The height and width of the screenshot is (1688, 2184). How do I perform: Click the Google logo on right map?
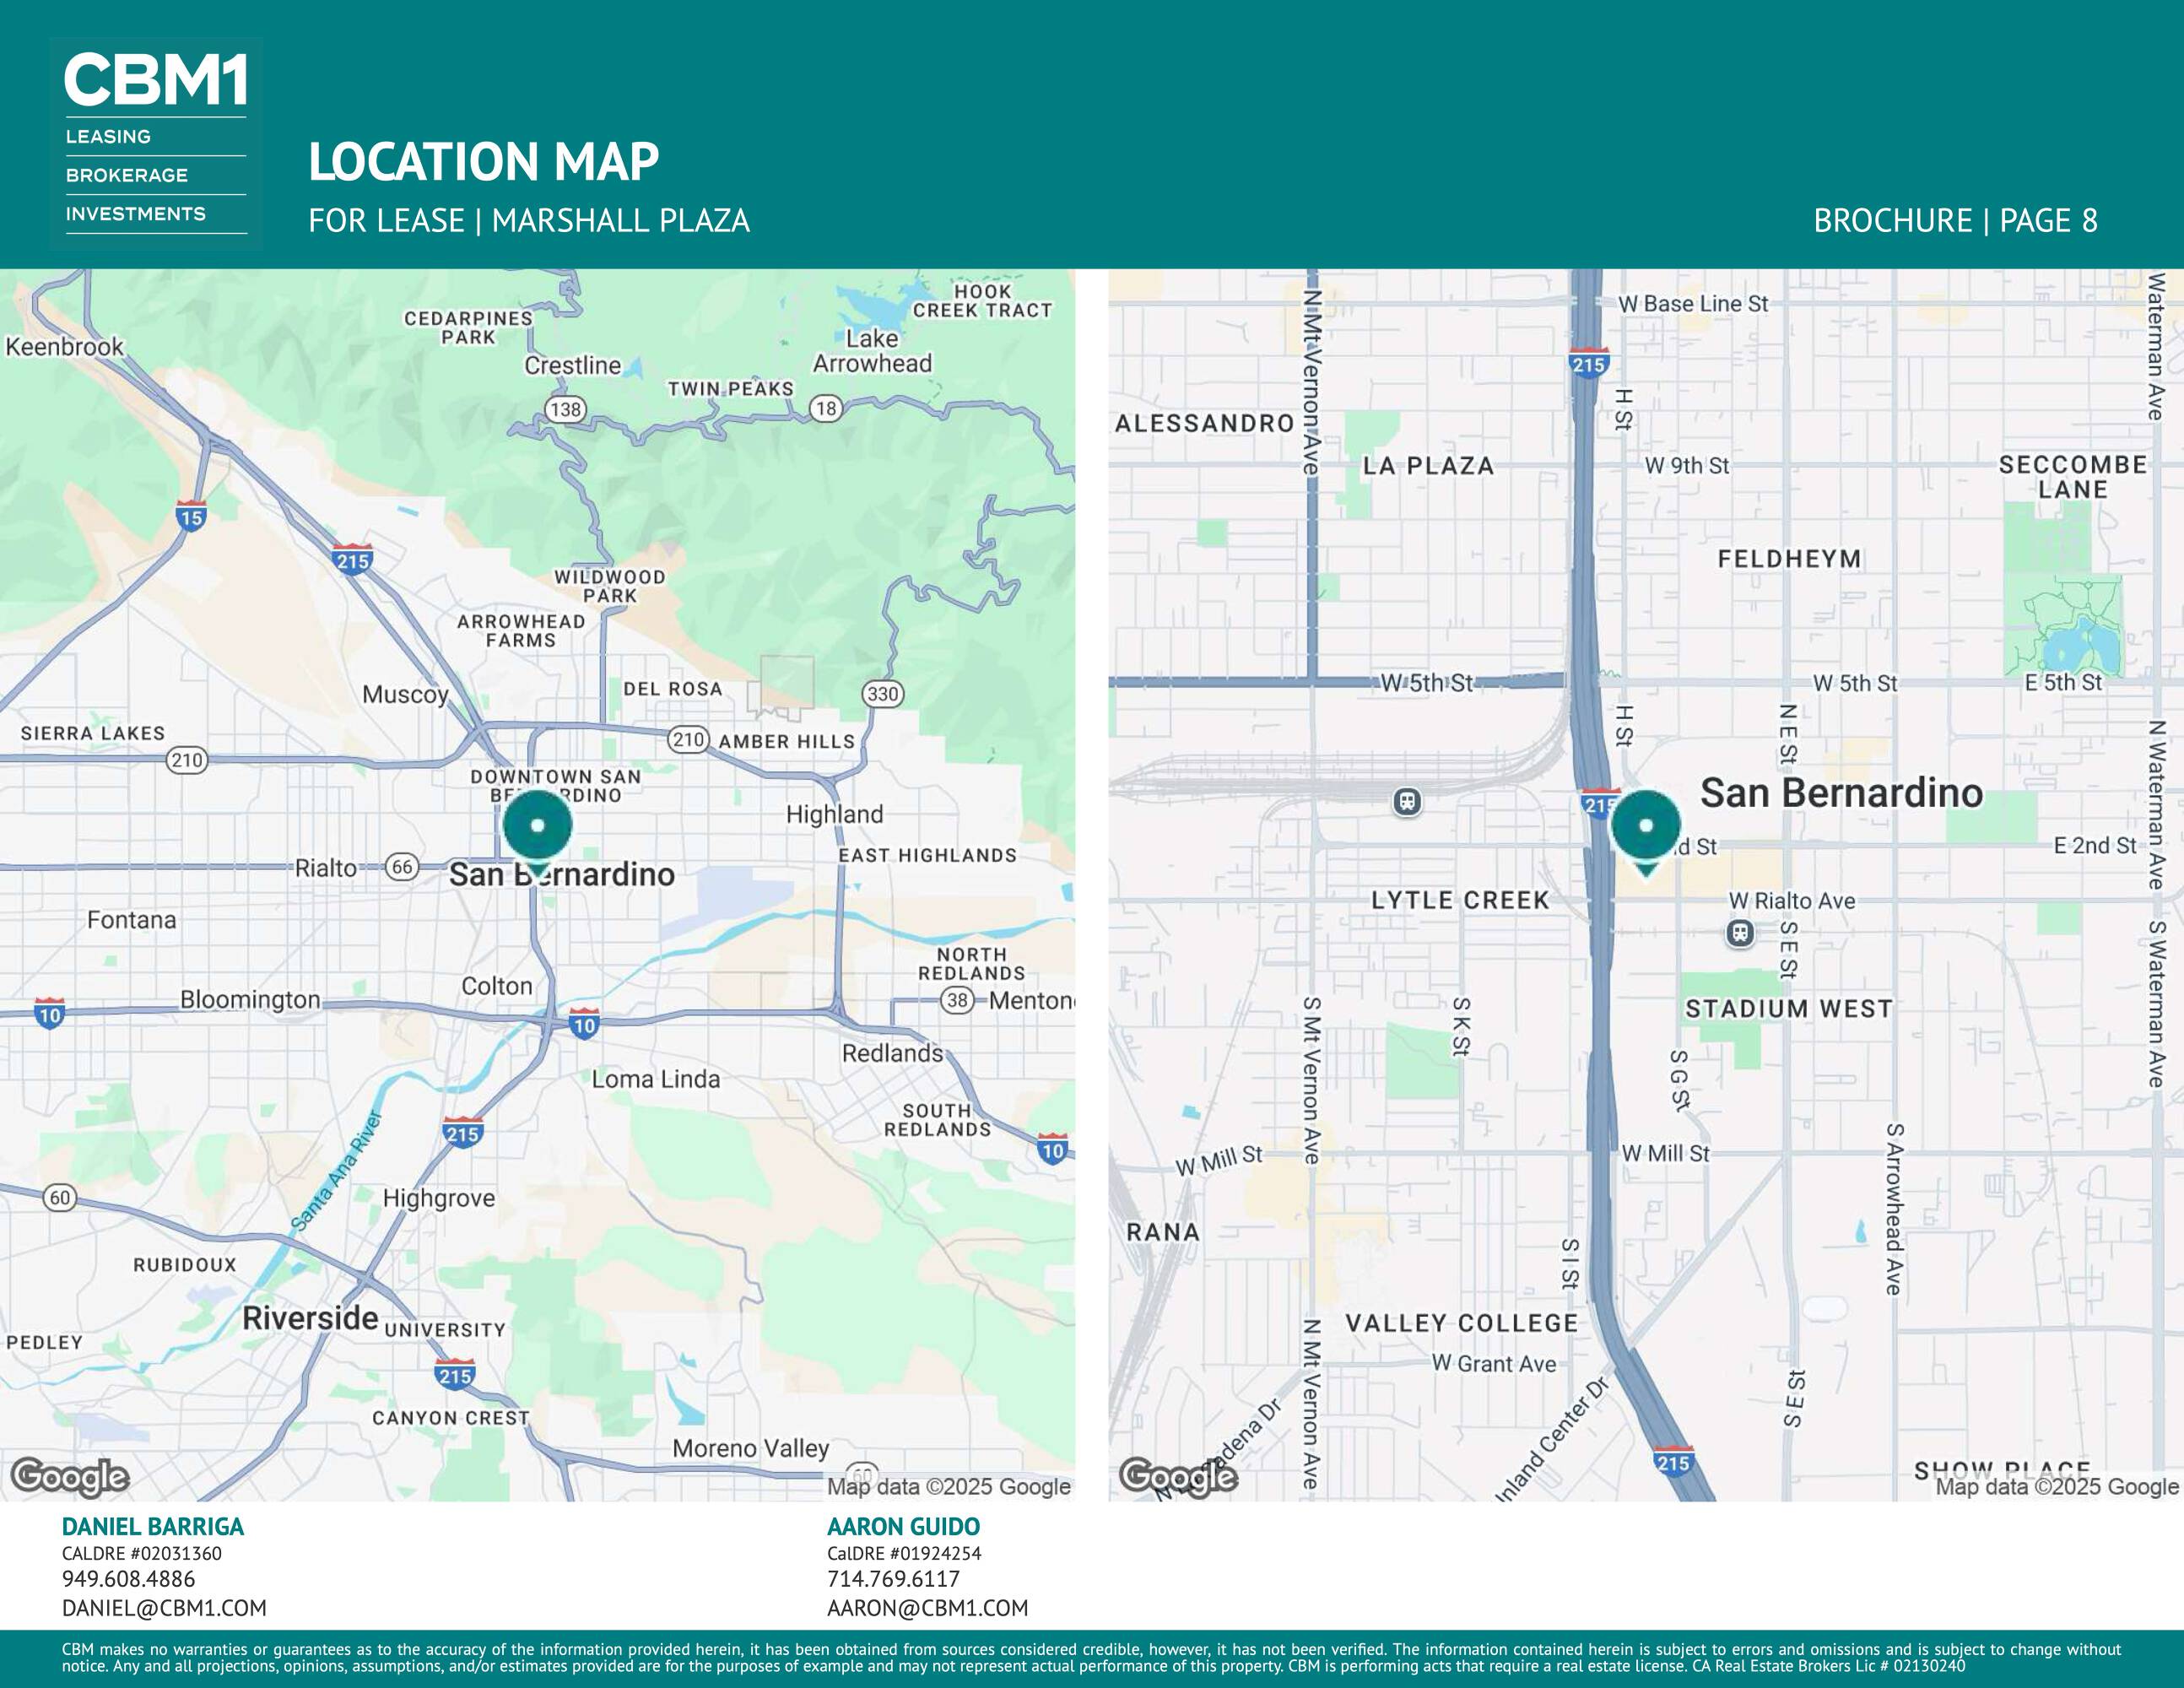[1178, 1476]
